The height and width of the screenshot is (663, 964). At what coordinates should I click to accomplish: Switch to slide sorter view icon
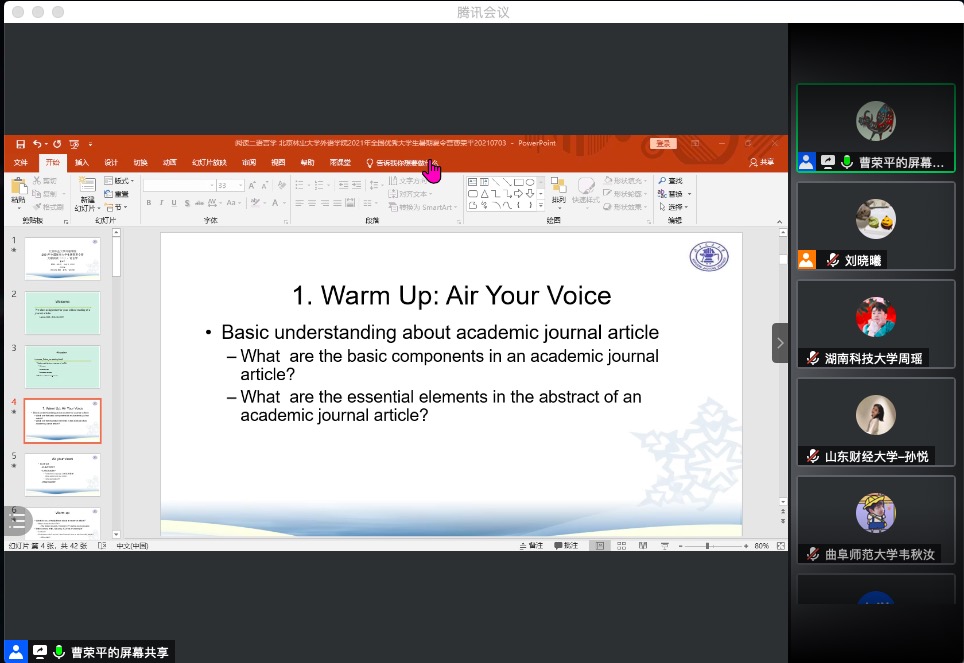[621, 546]
